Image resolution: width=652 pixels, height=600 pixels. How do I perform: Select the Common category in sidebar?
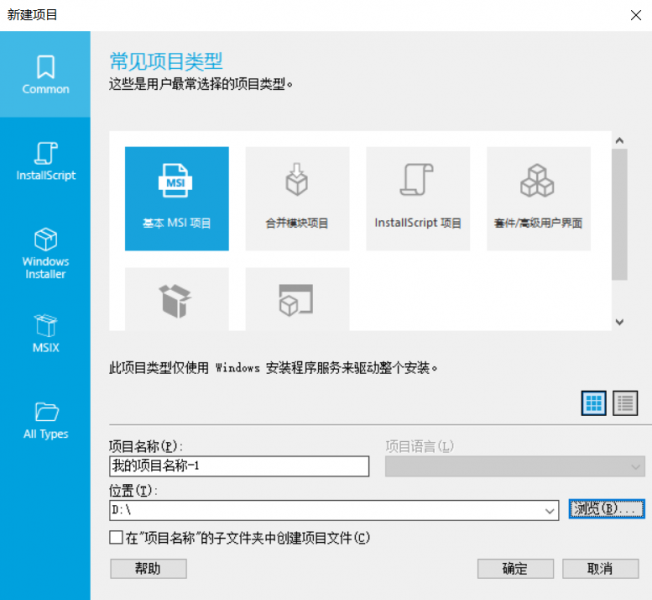[45, 74]
